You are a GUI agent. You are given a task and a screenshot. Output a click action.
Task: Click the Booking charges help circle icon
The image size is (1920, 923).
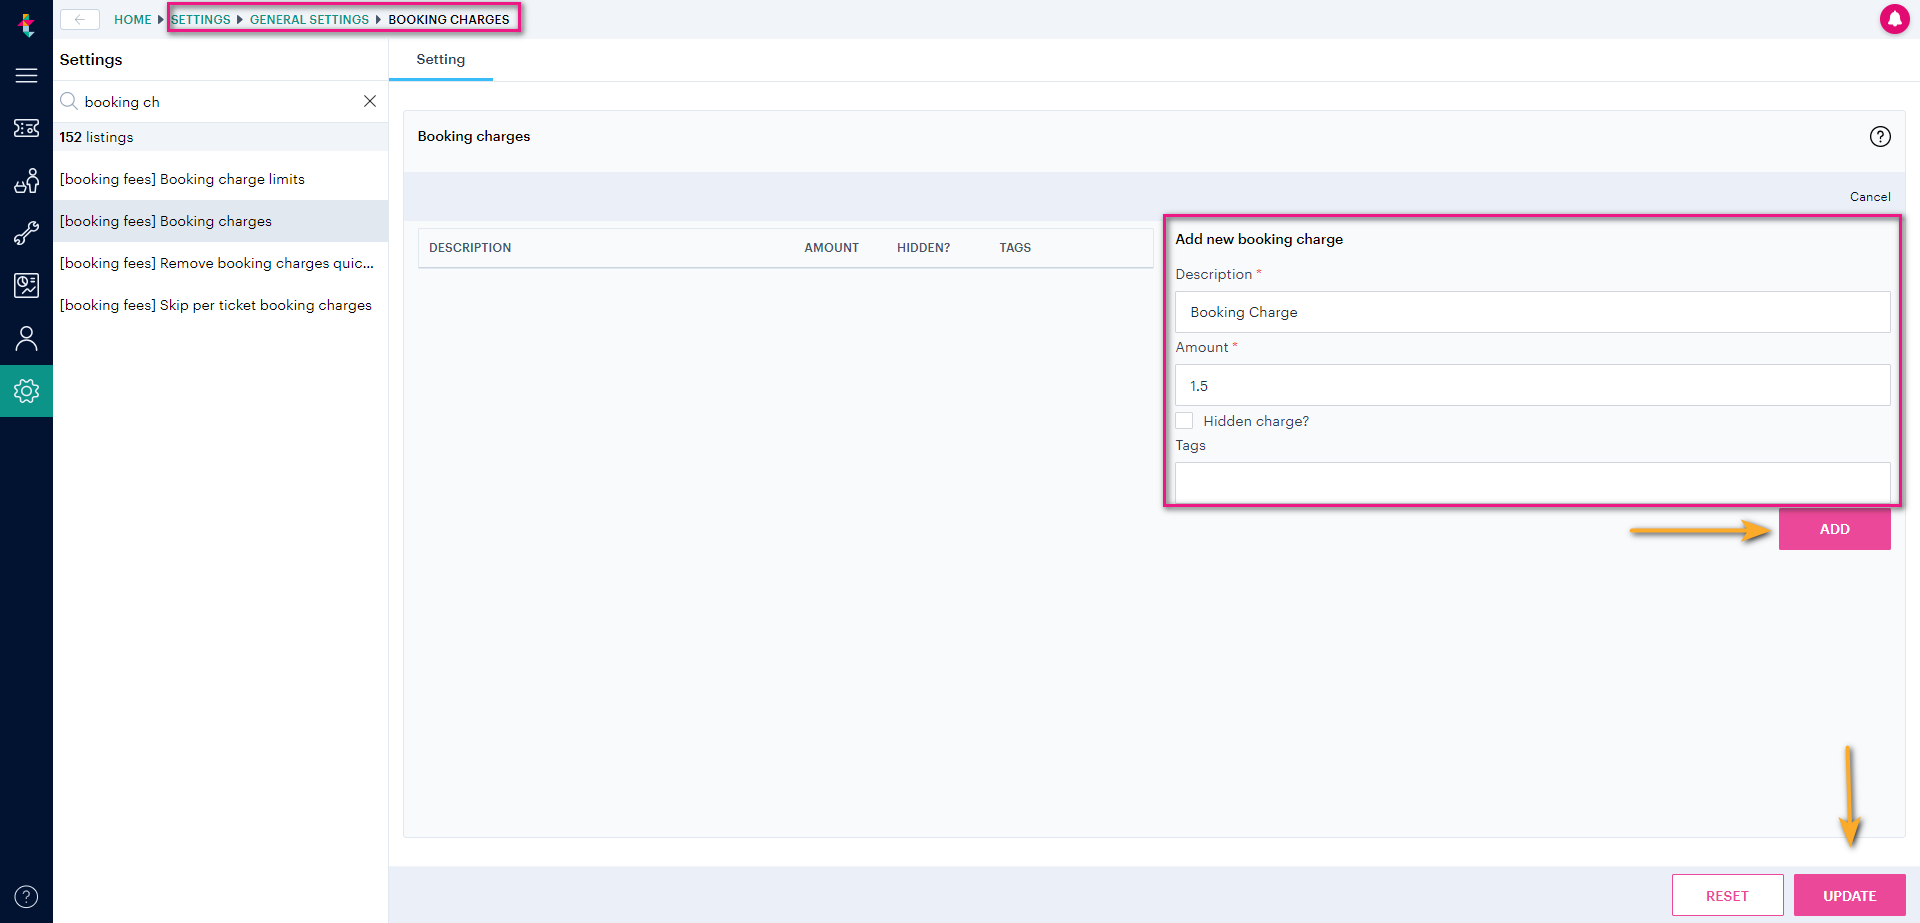[x=1880, y=137]
